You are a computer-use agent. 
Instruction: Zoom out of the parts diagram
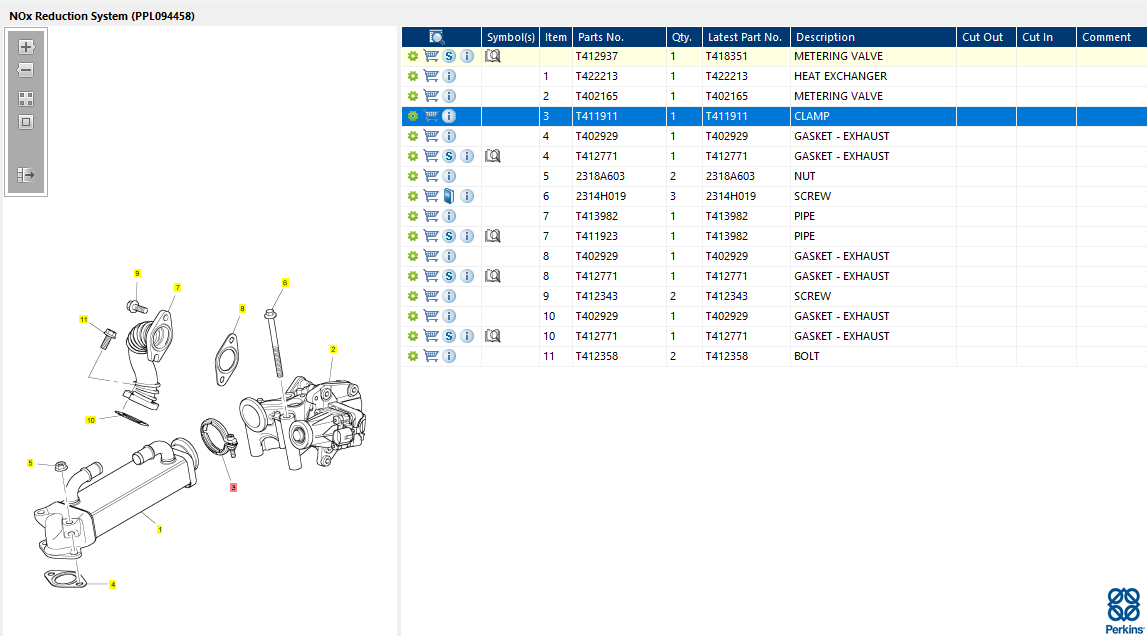coord(26,71)
